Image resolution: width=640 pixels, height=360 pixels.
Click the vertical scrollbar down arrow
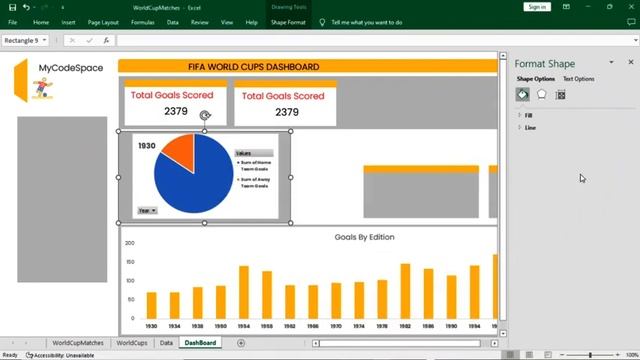click(503, 333)
